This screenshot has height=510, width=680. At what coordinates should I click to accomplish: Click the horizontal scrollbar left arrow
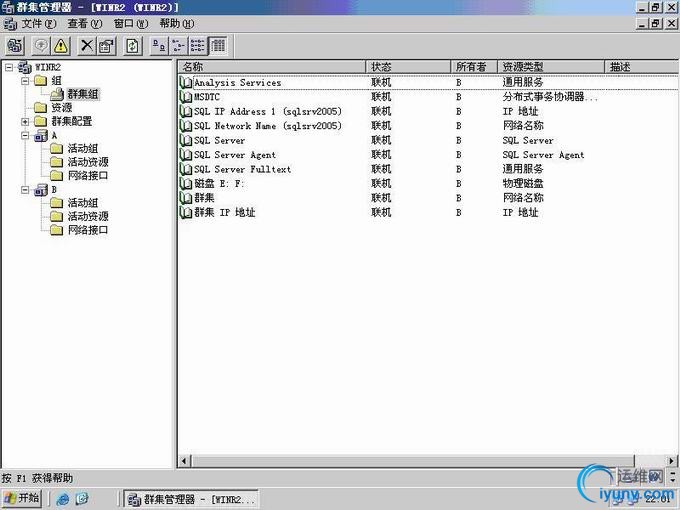click(184, 461)
